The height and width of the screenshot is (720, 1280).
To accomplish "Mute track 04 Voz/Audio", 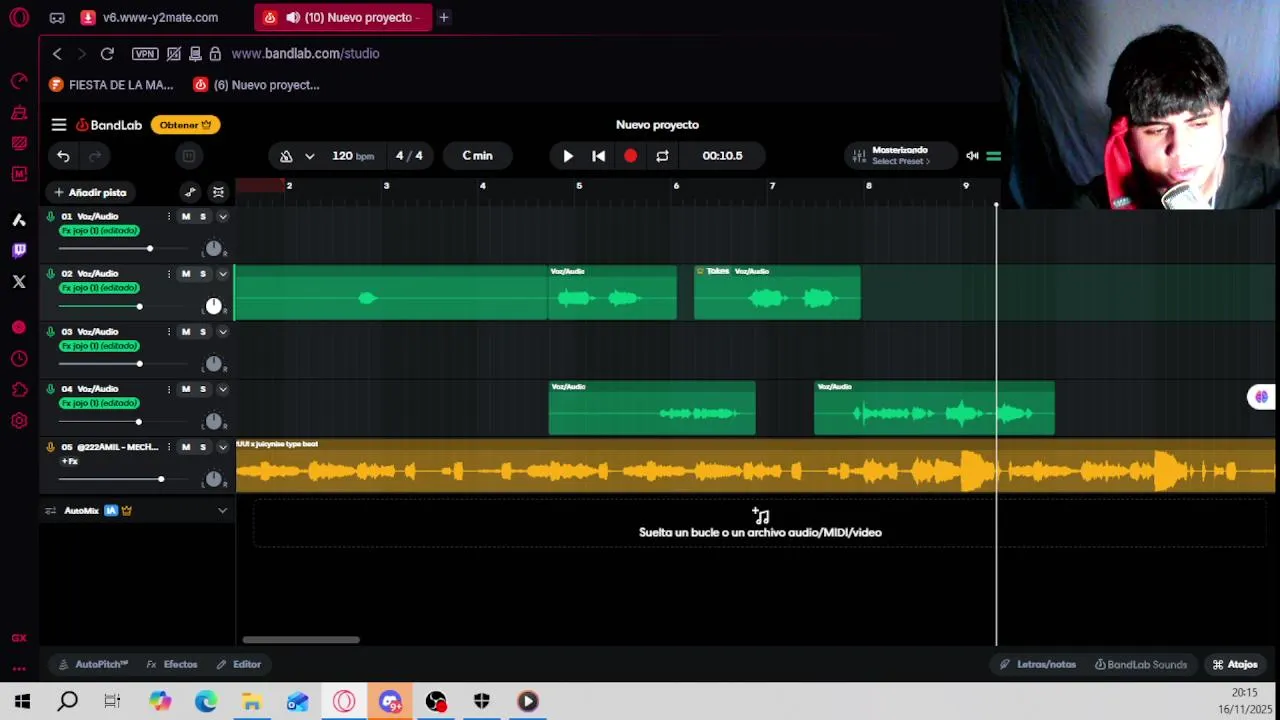I will pyautogui.click(x=185, y=389).
